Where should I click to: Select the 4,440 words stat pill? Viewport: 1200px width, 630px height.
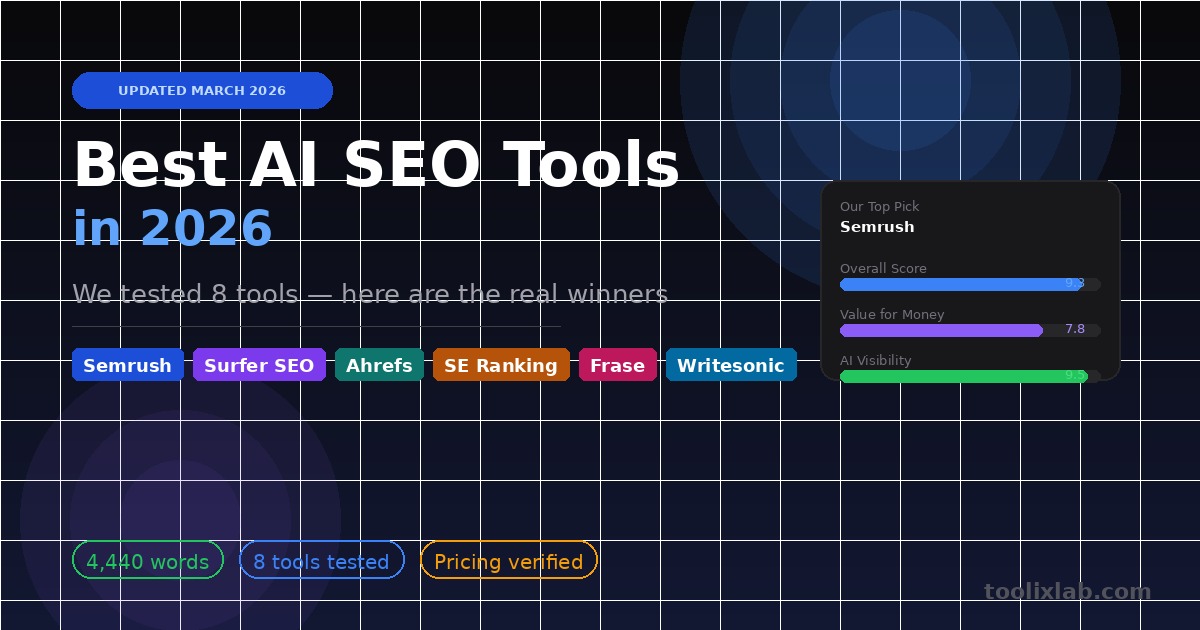(147, 561)
